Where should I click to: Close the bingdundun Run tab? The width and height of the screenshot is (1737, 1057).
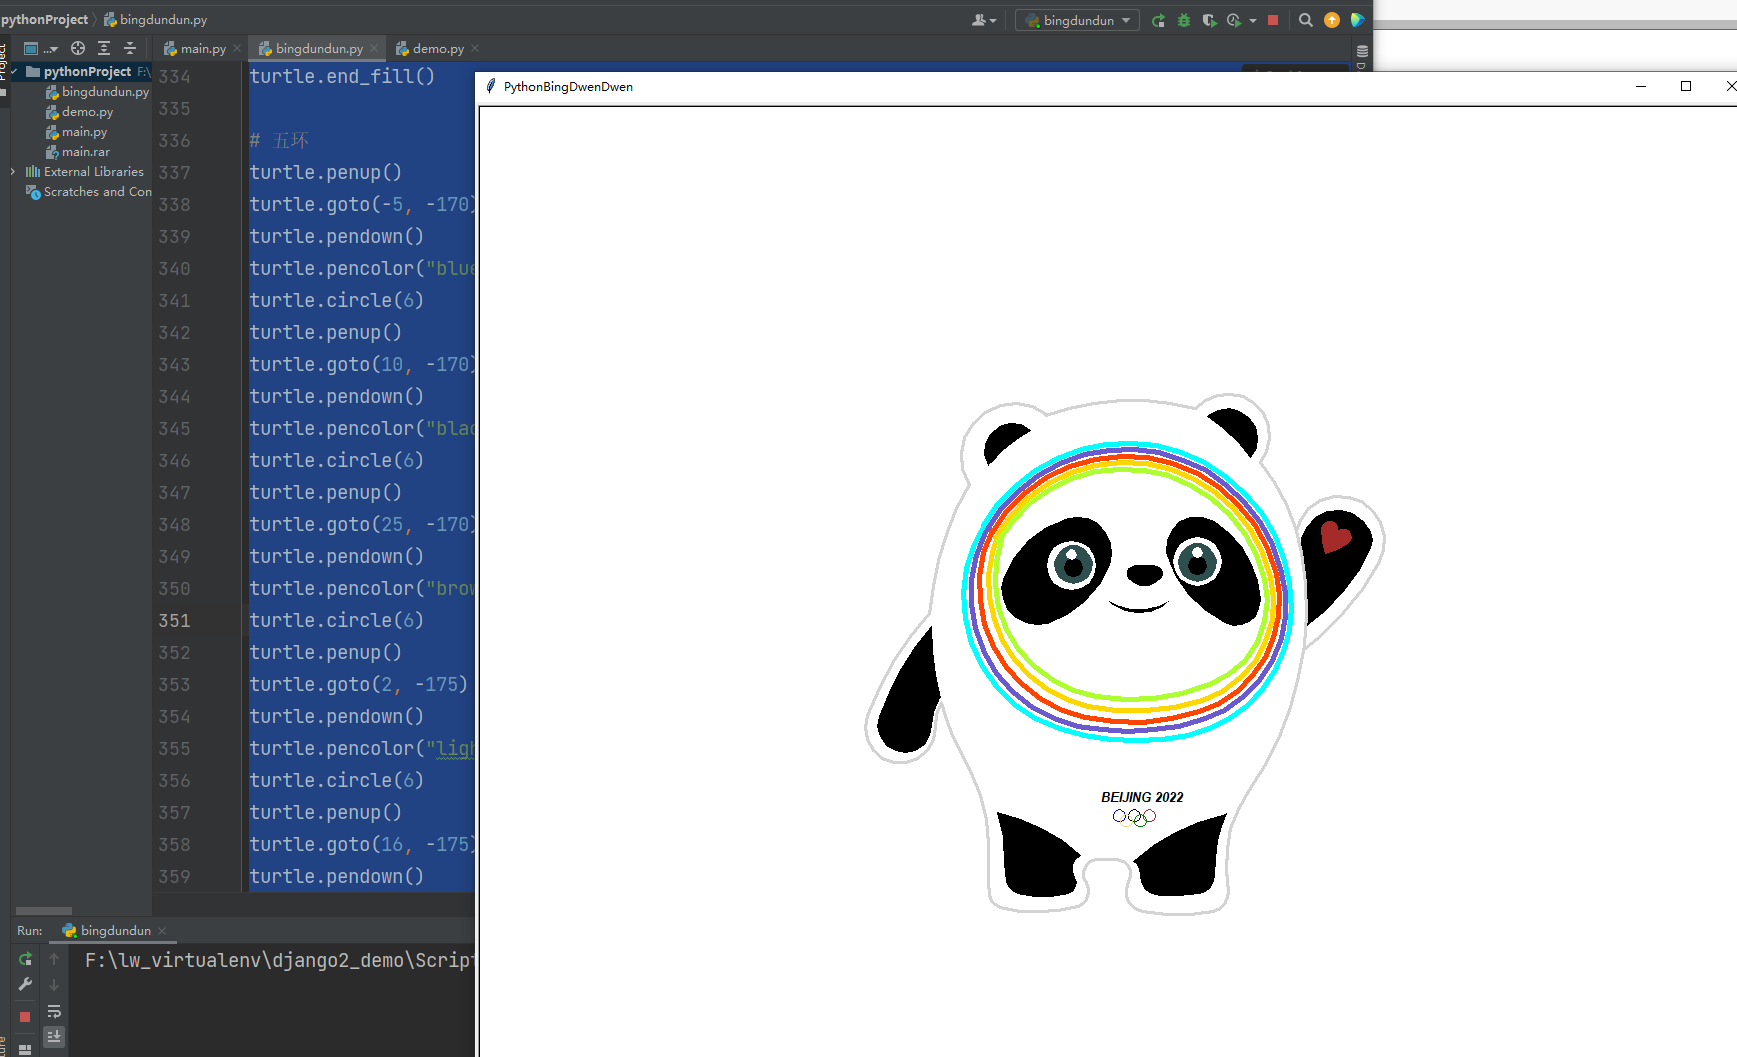[162, 930]
